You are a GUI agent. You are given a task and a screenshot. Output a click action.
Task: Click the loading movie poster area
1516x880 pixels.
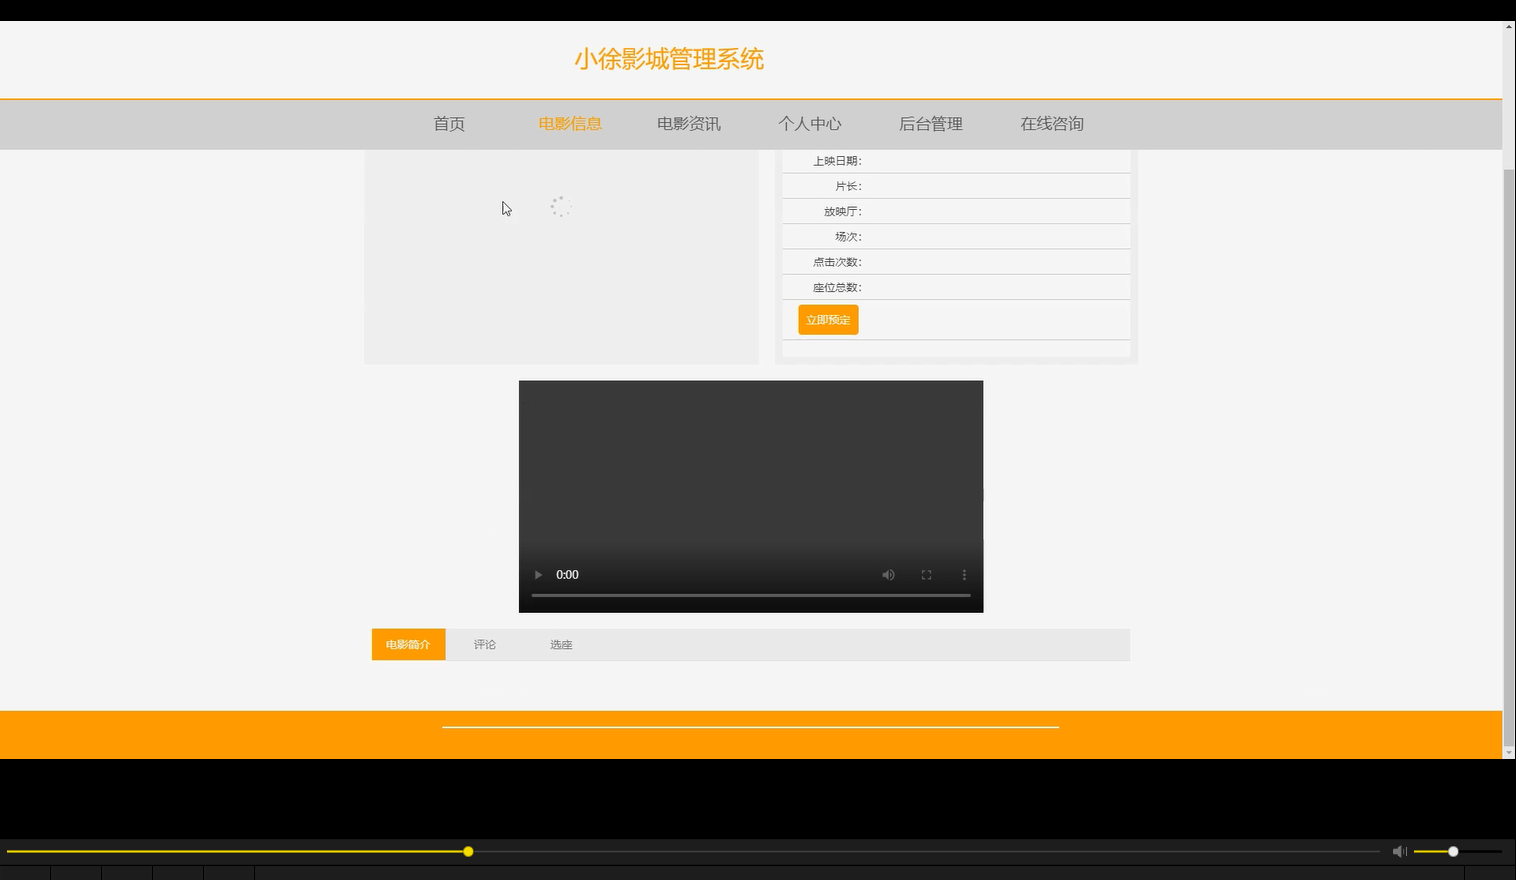click(x=561, y=257)
